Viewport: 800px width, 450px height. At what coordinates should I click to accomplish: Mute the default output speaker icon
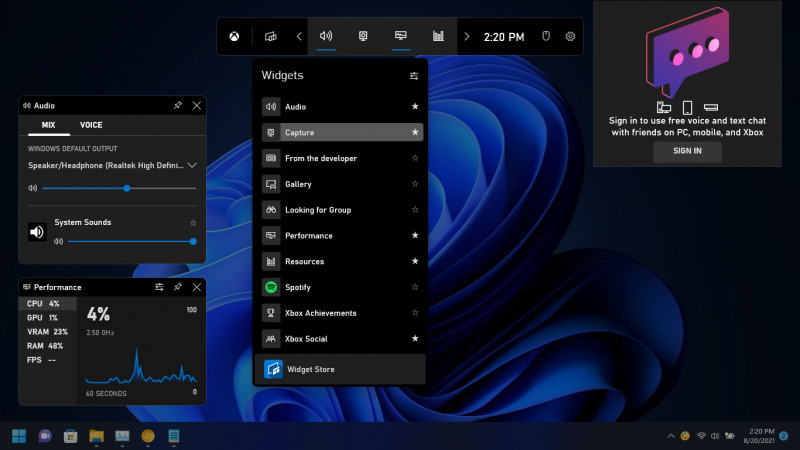33,188
